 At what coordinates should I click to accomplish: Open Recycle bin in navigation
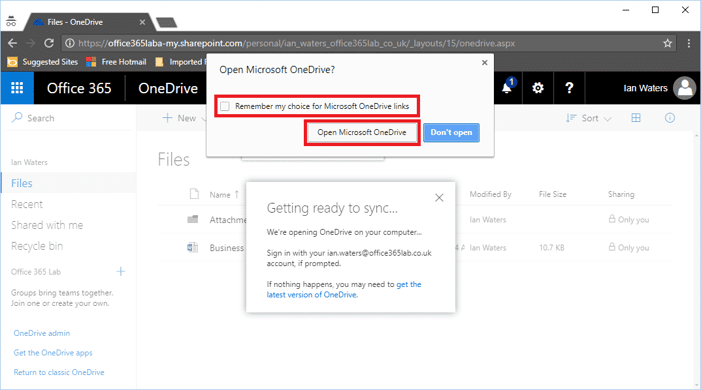coord(37,246)
